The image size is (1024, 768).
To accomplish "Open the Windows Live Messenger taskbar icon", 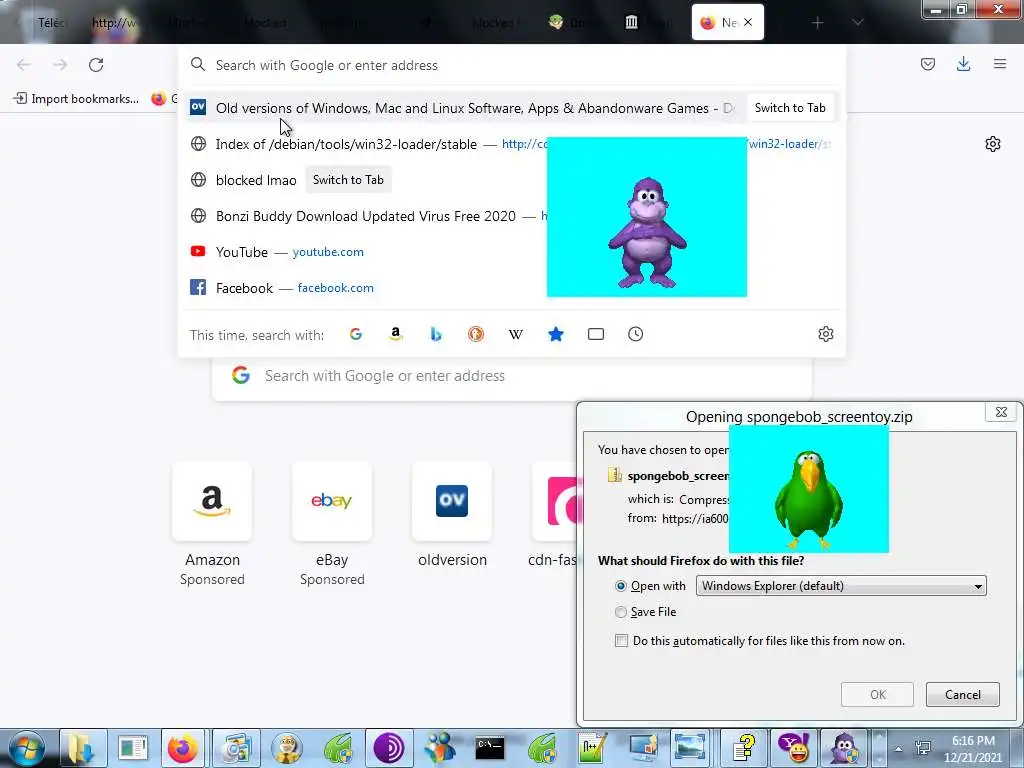I will pos(440,748).
